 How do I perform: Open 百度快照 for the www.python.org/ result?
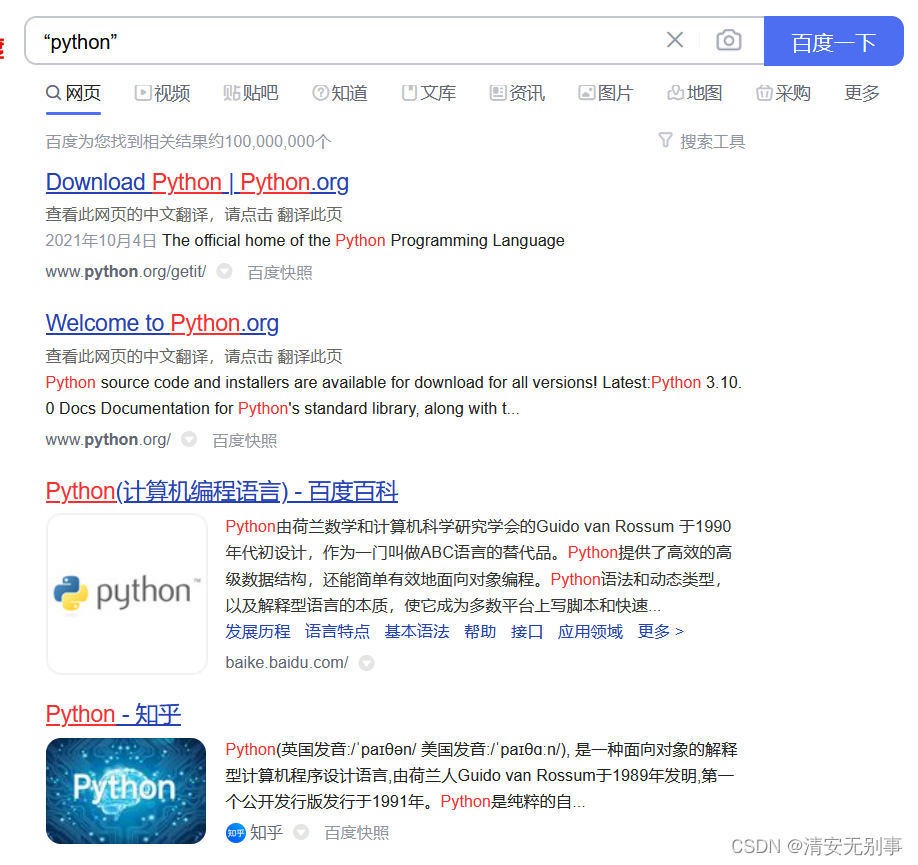click(x=245, y=440)
